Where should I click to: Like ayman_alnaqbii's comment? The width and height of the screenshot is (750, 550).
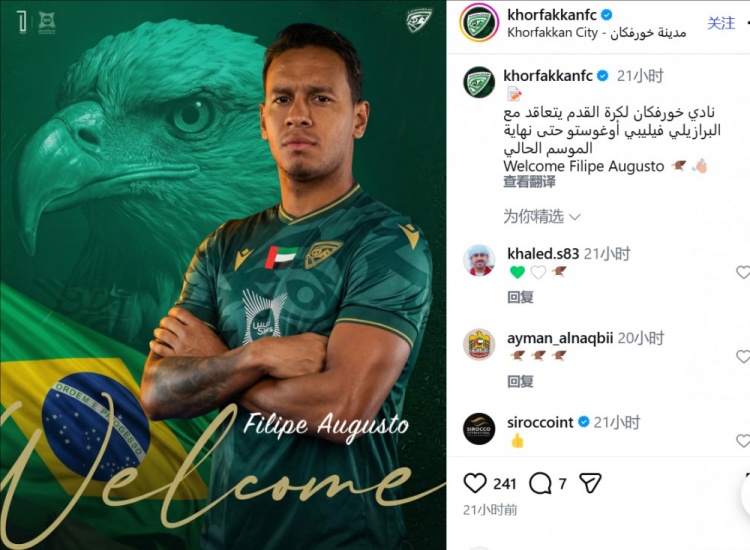(743, 356)
